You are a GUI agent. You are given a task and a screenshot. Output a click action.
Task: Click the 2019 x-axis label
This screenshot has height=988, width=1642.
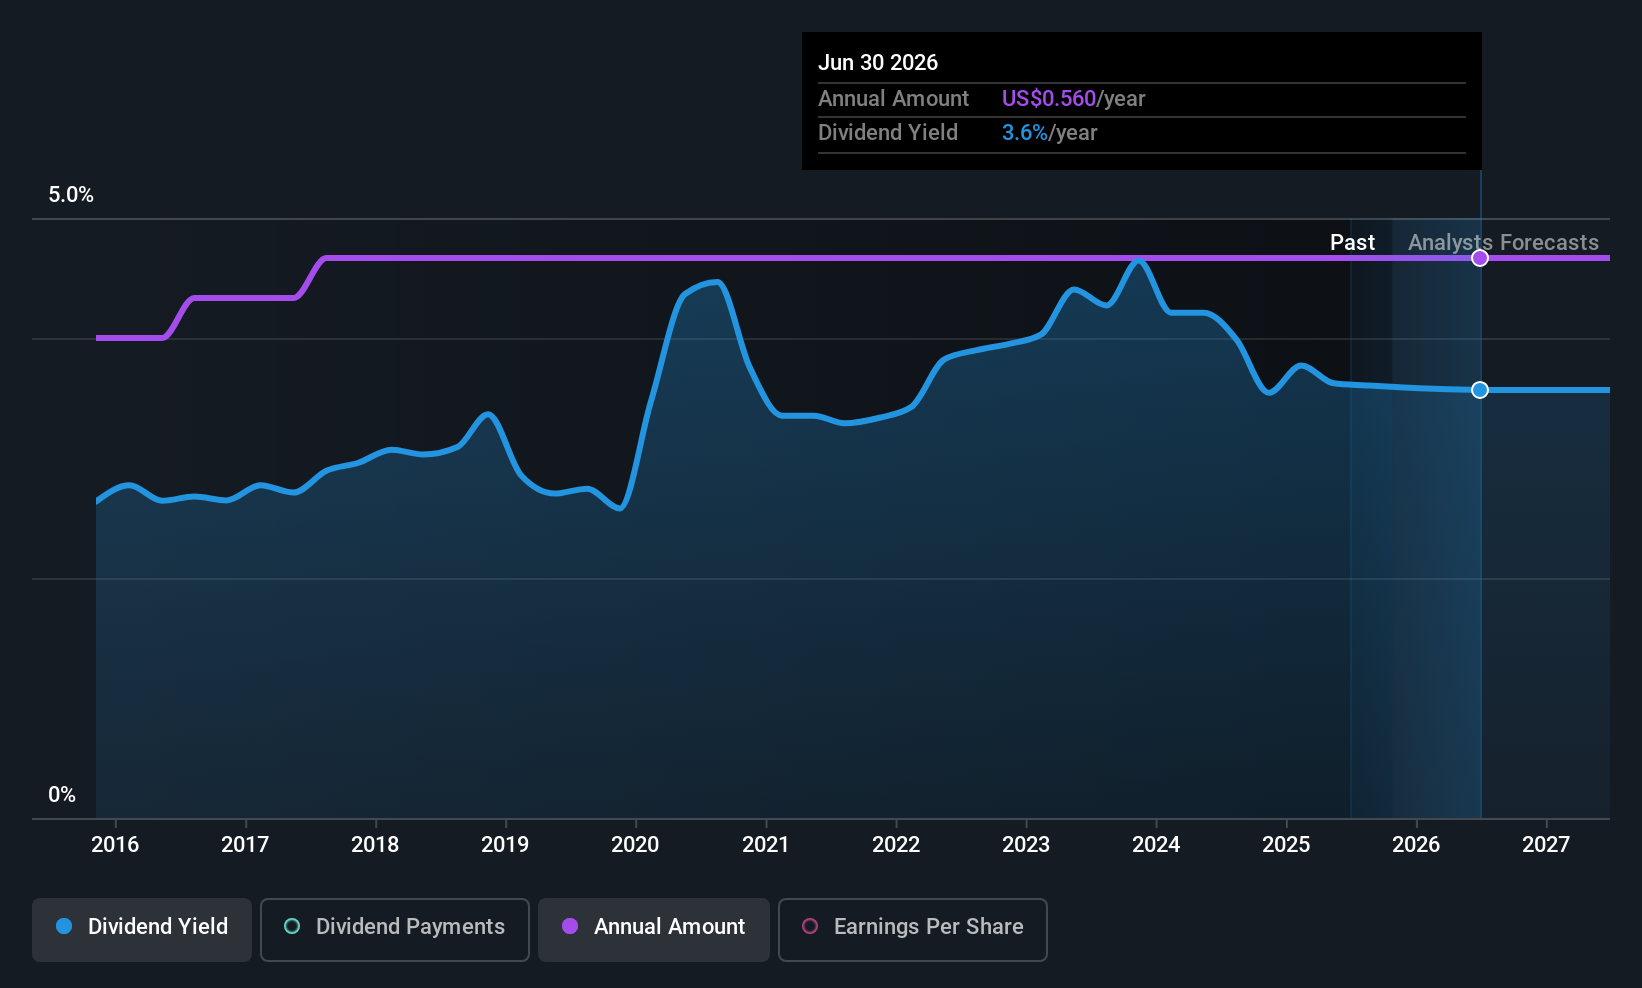click(x=505, y=845)
